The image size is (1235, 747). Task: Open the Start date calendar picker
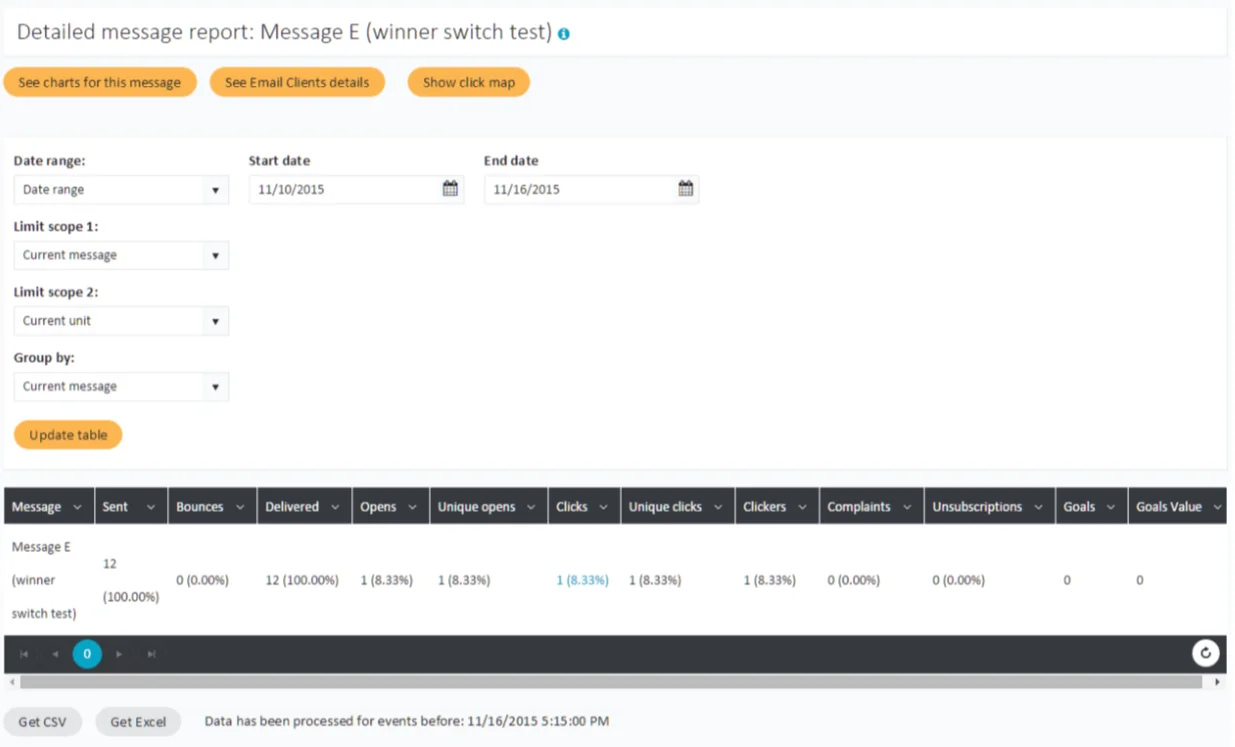click(450, 189)
